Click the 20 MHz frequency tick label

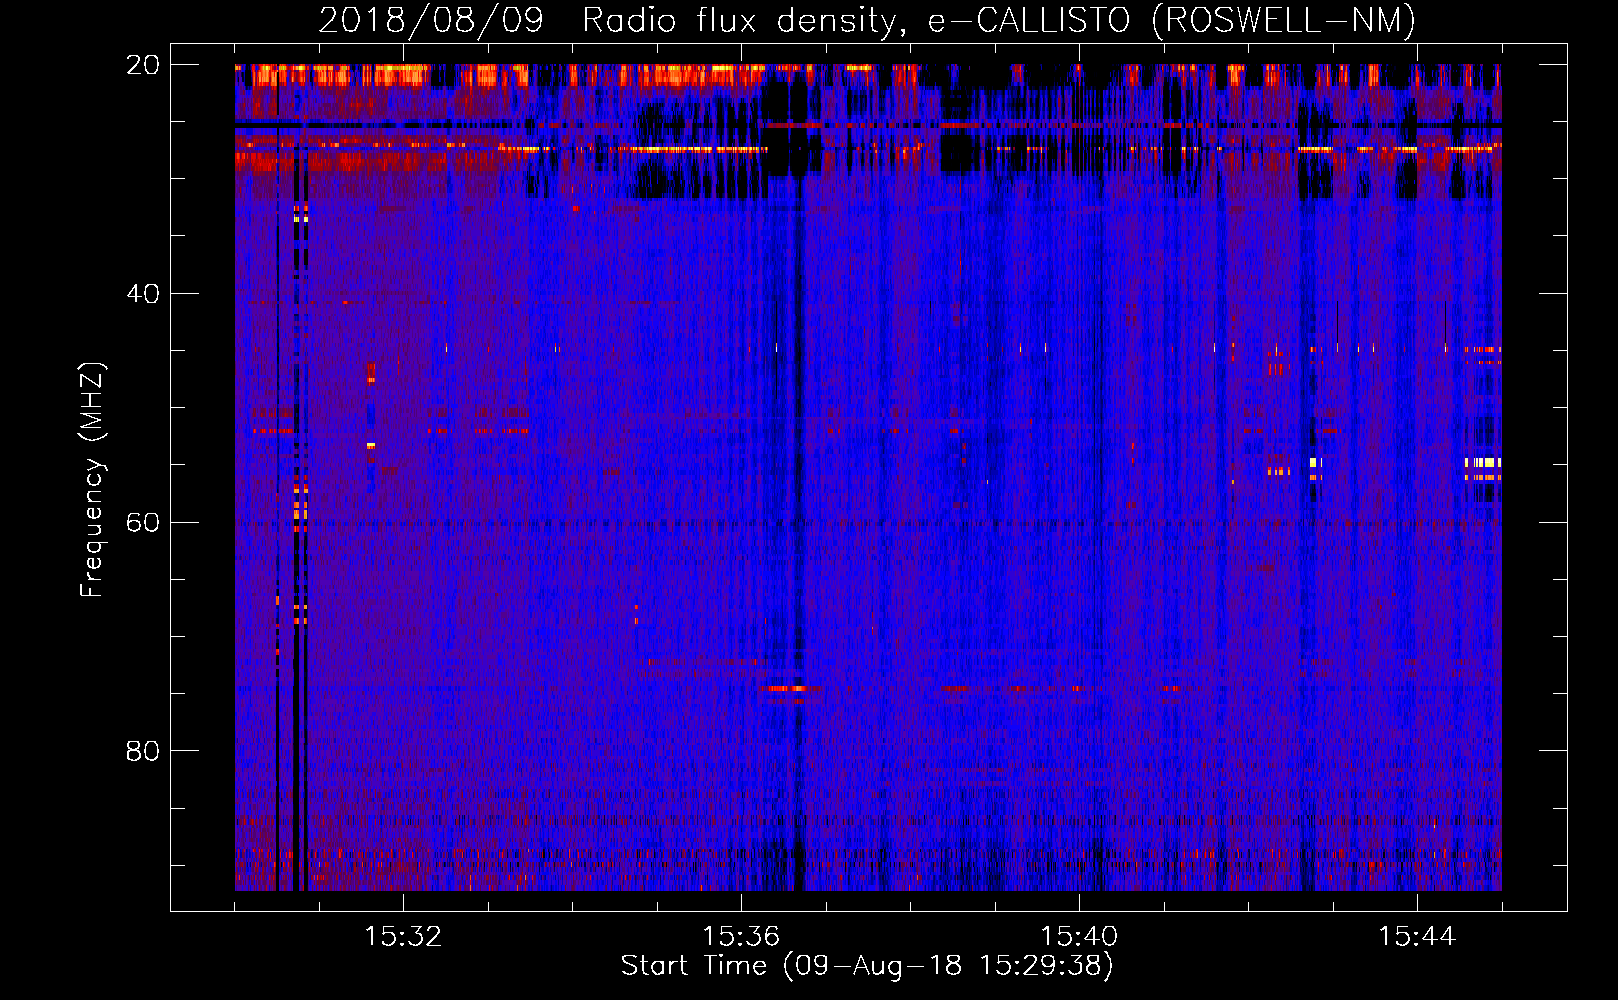(142, 65)
